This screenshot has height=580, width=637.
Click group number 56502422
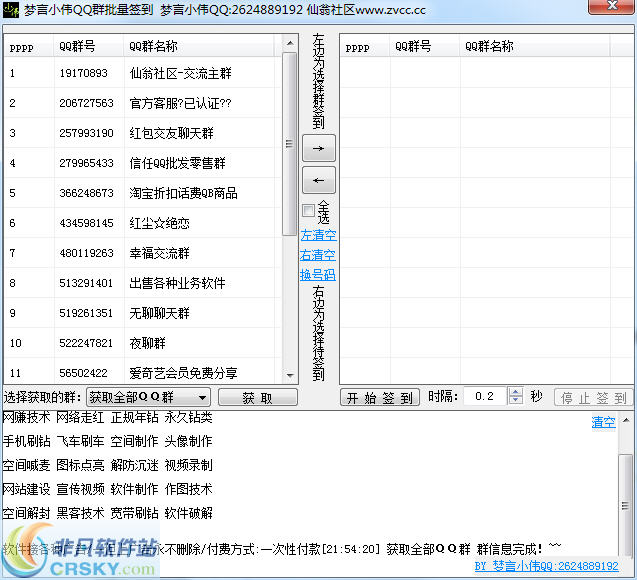pos(83,373)
